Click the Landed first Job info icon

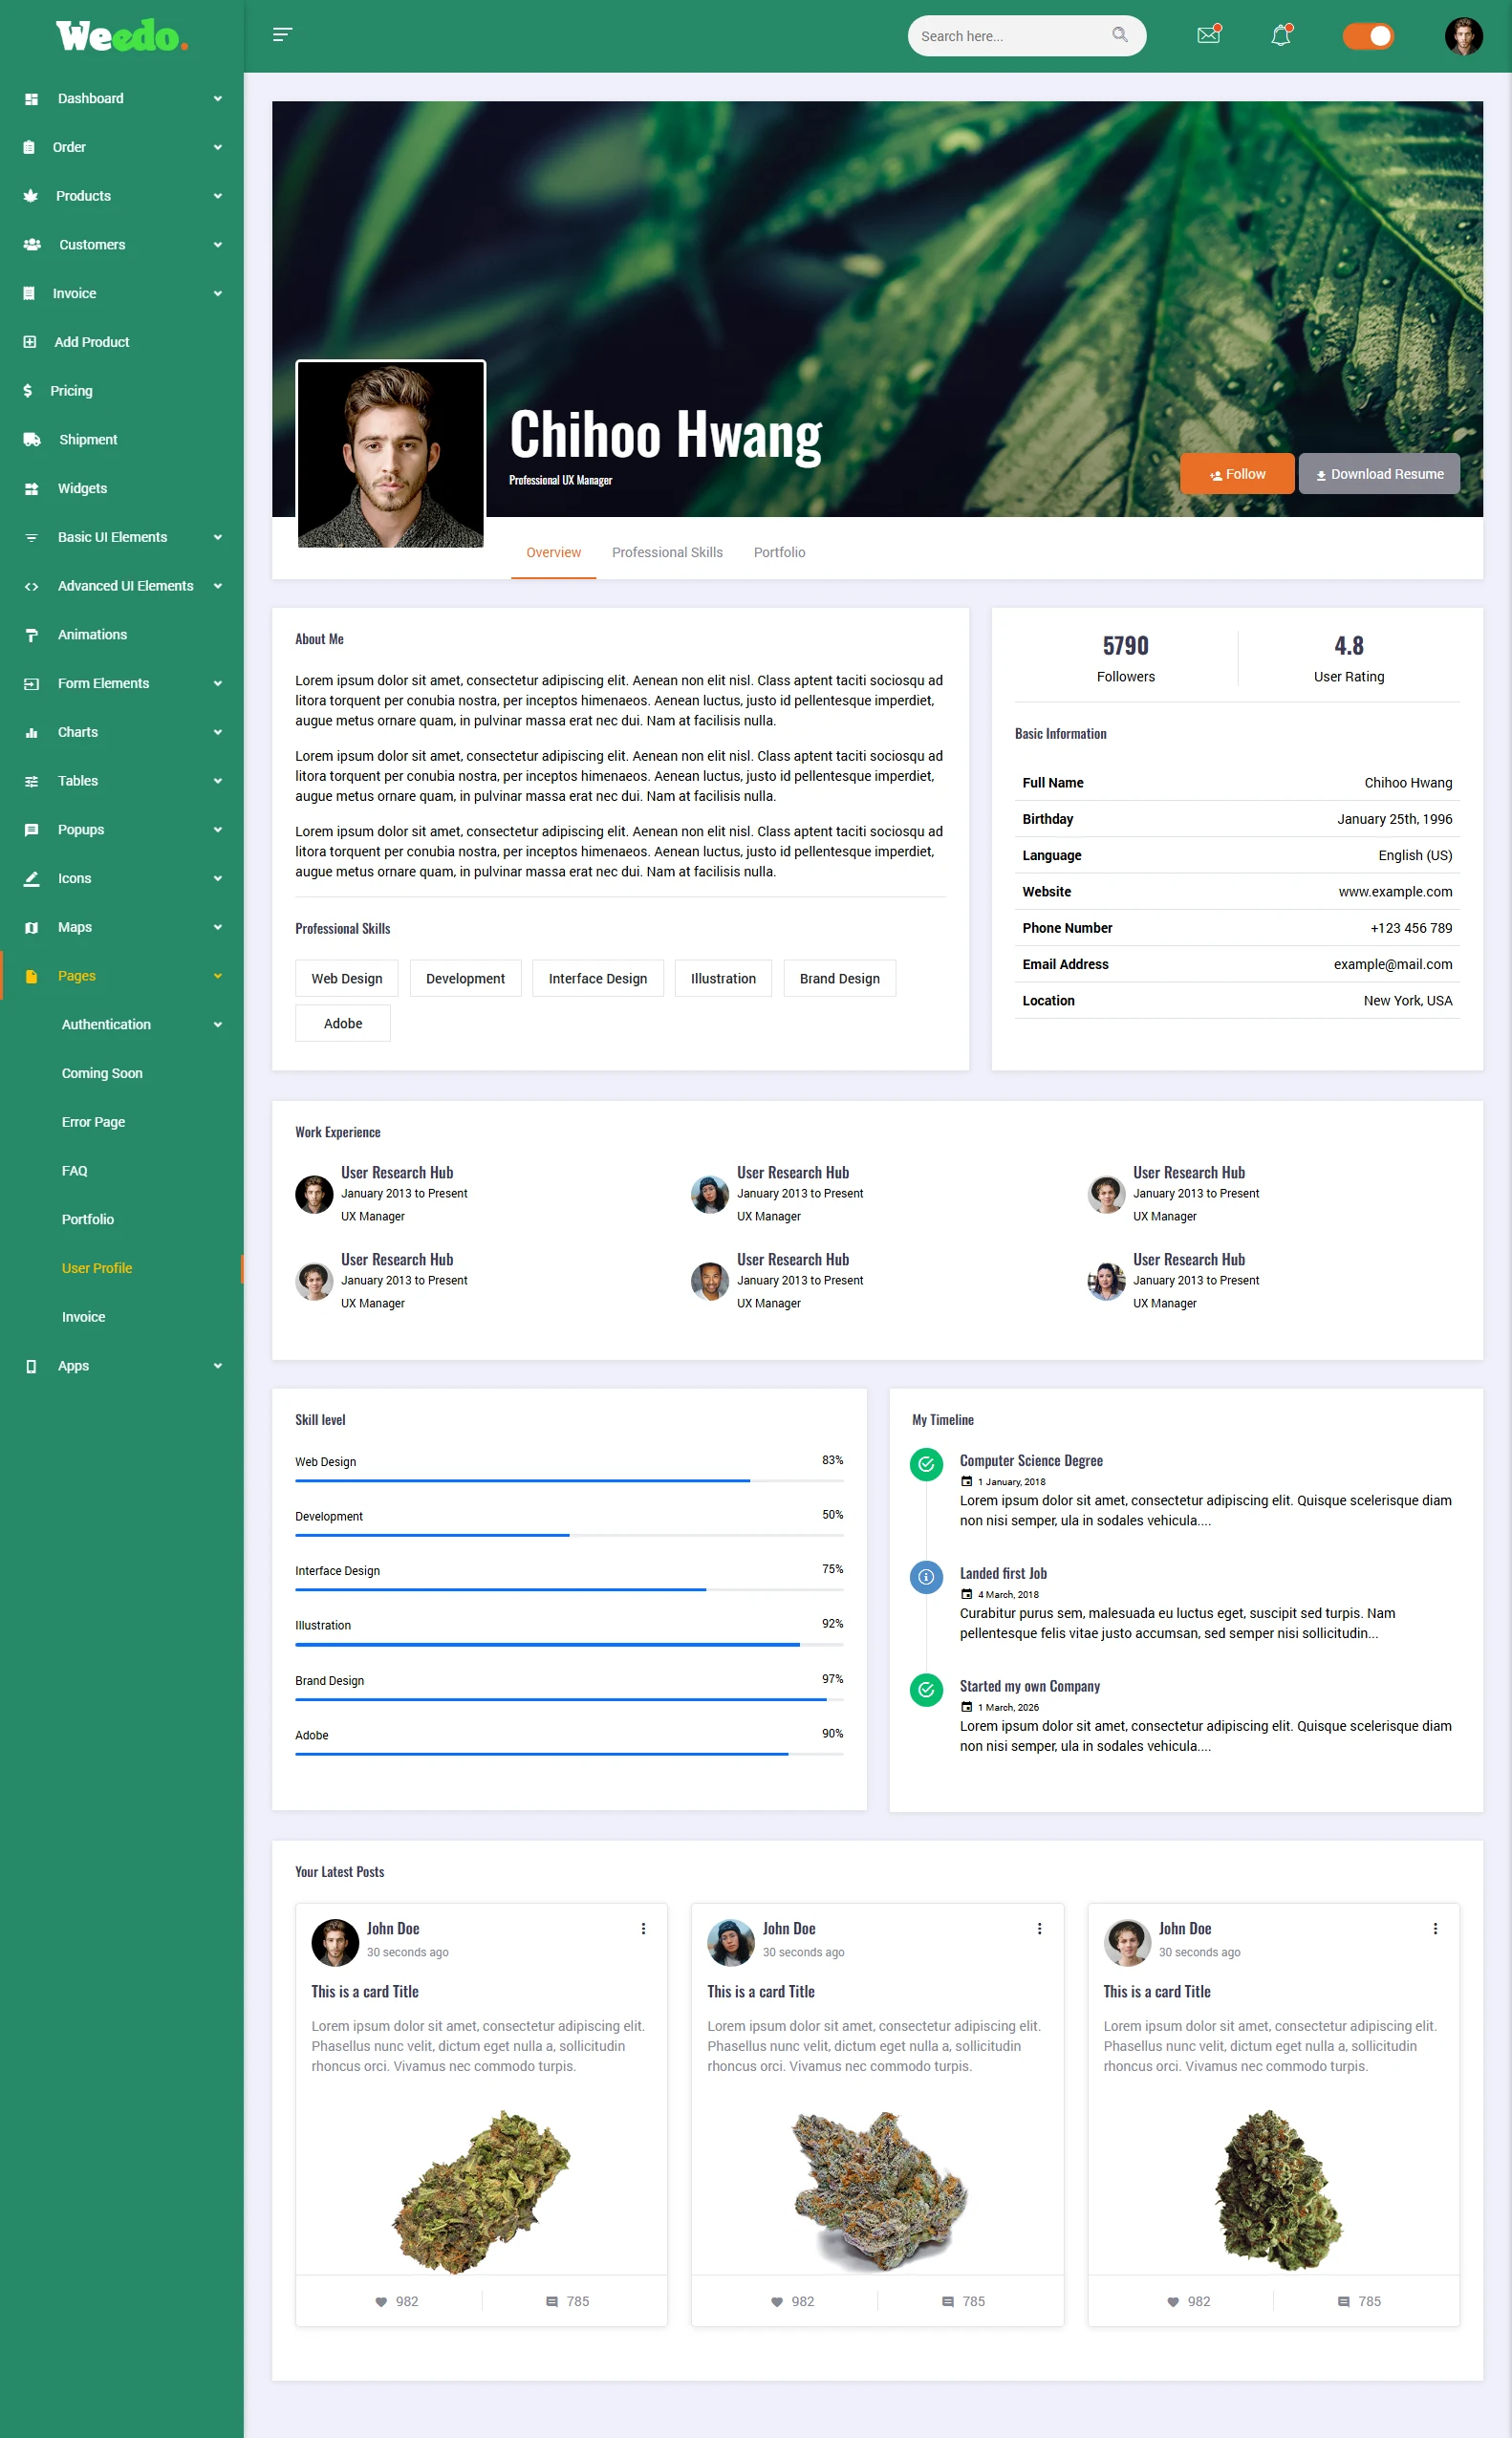926,1577
